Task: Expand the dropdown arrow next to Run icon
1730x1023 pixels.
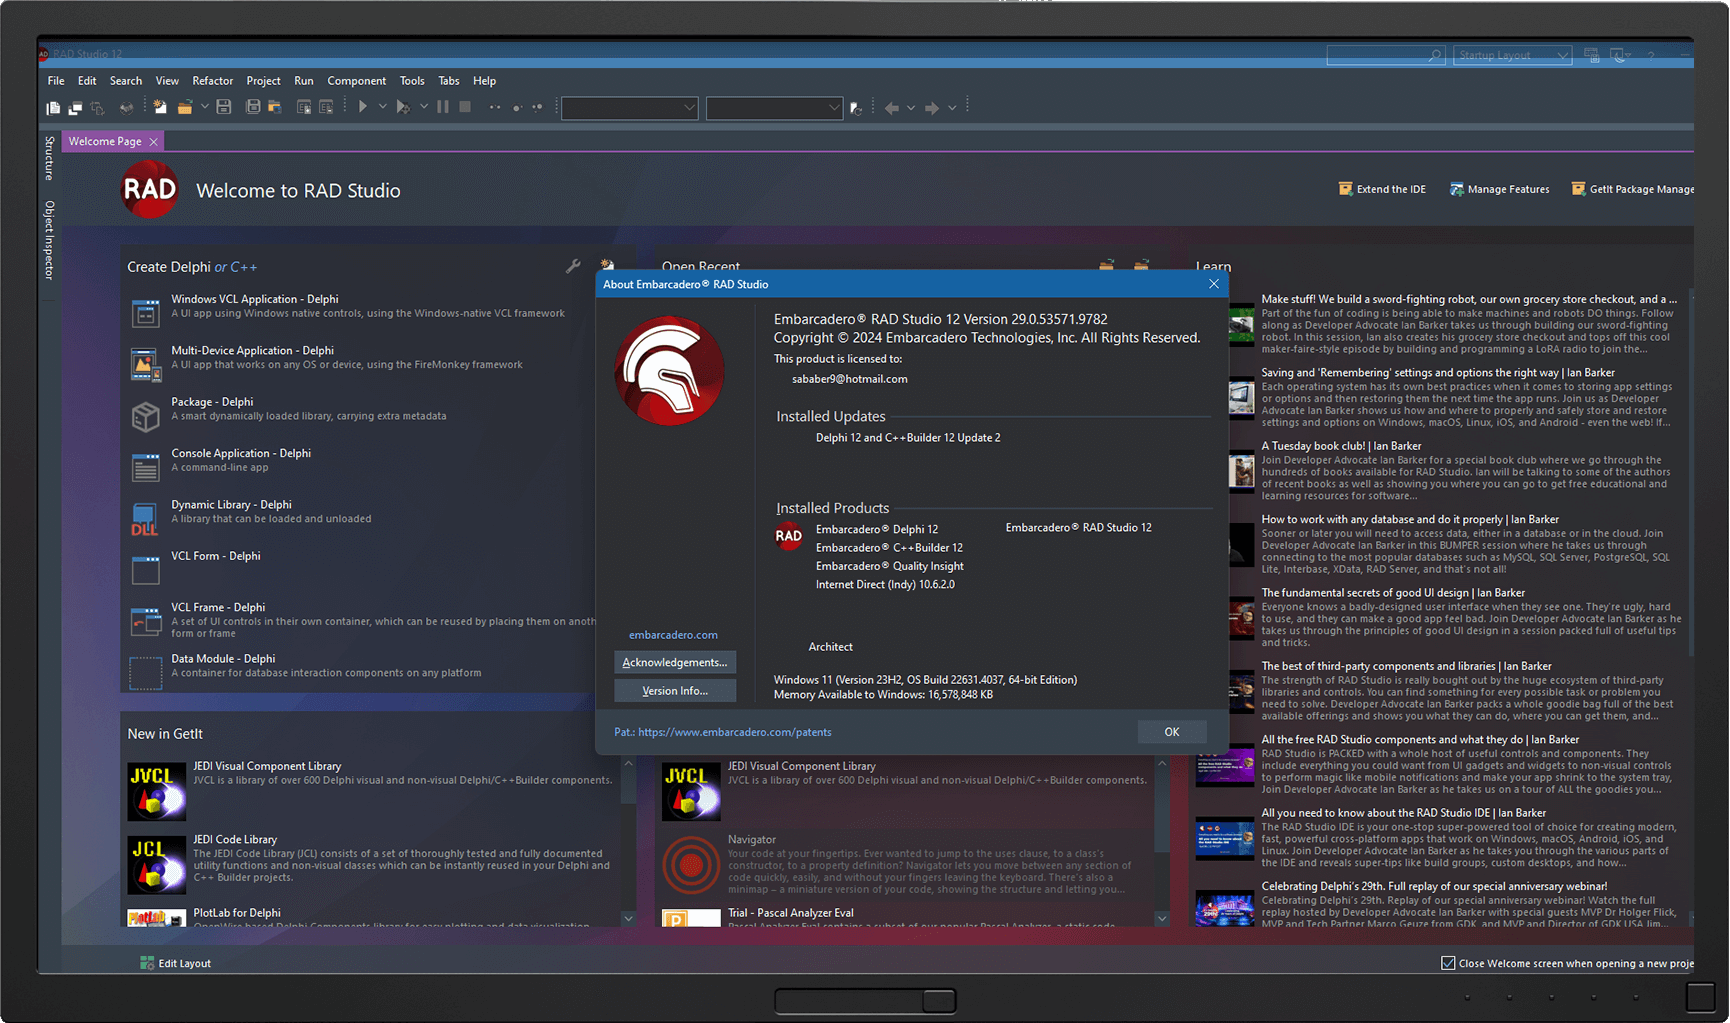Action: point(382,107)
